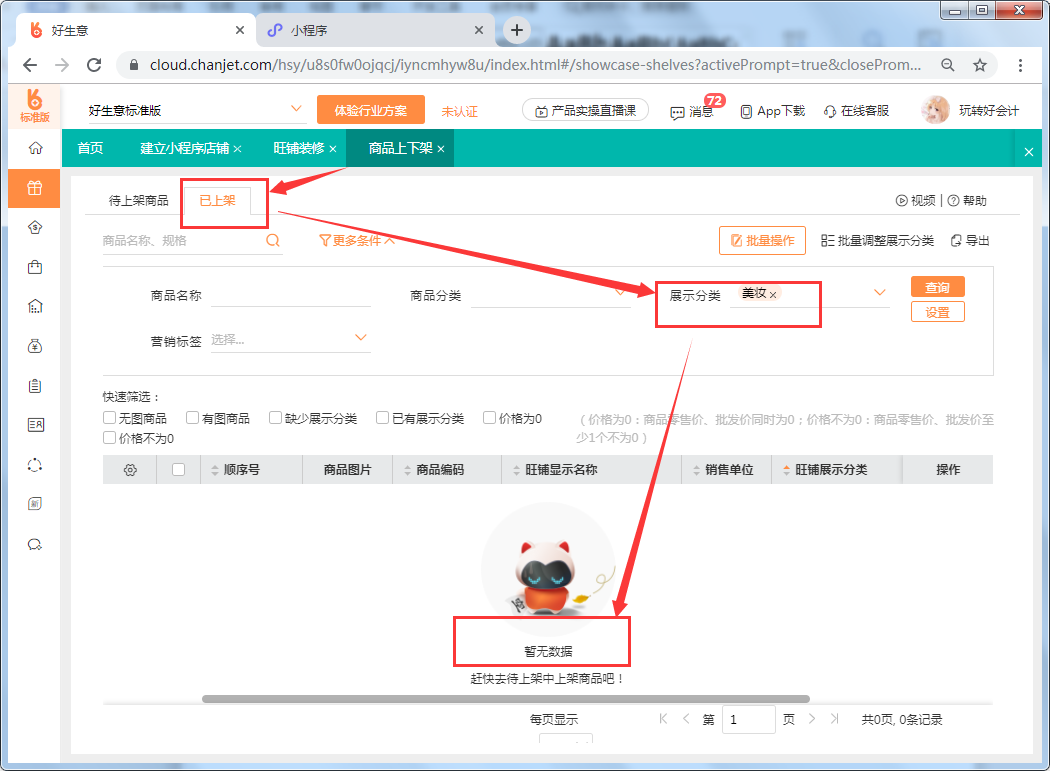The height and width of the screenshot is (771, 1050).
Task: Click the horizontal table scrollbar
Action: [506, 699]
